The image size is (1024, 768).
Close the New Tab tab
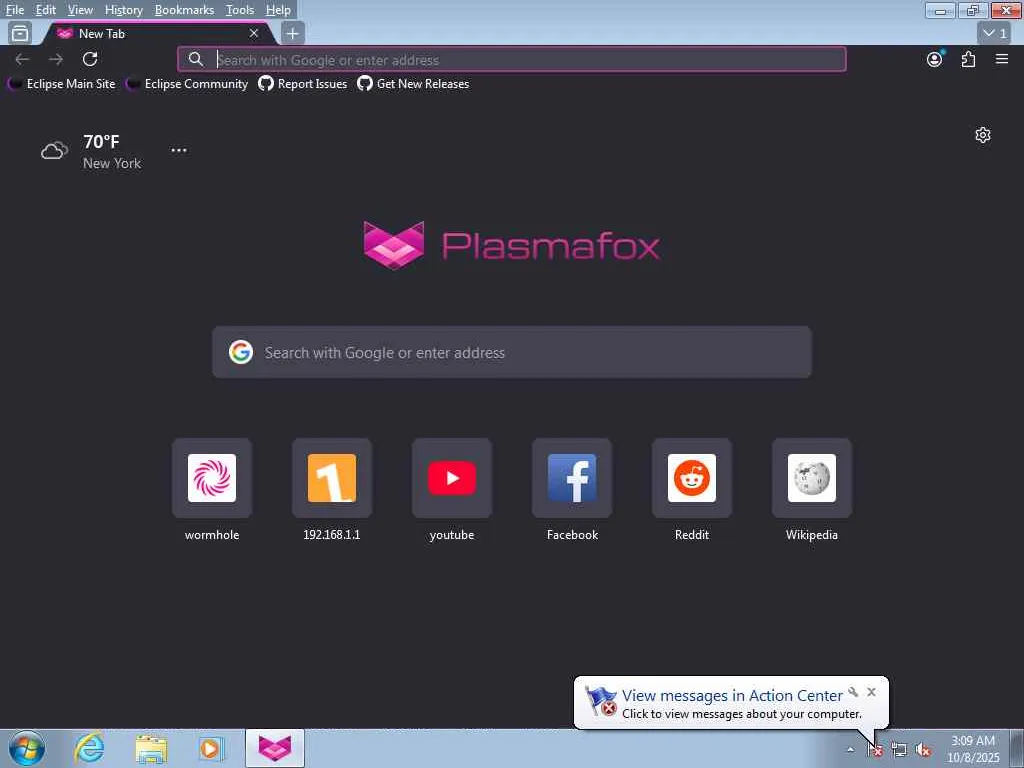(254, 33)
